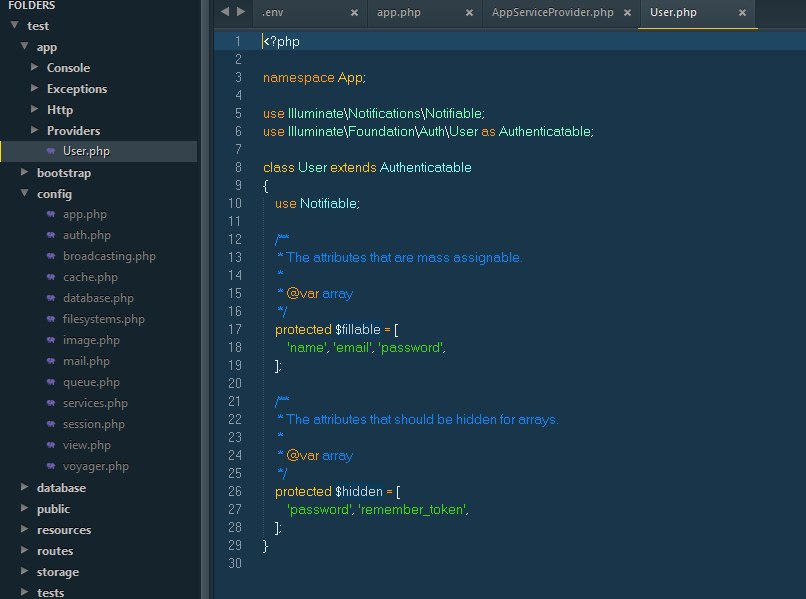
Task: Expand the resources folder arrow
Action: (24, 529)
